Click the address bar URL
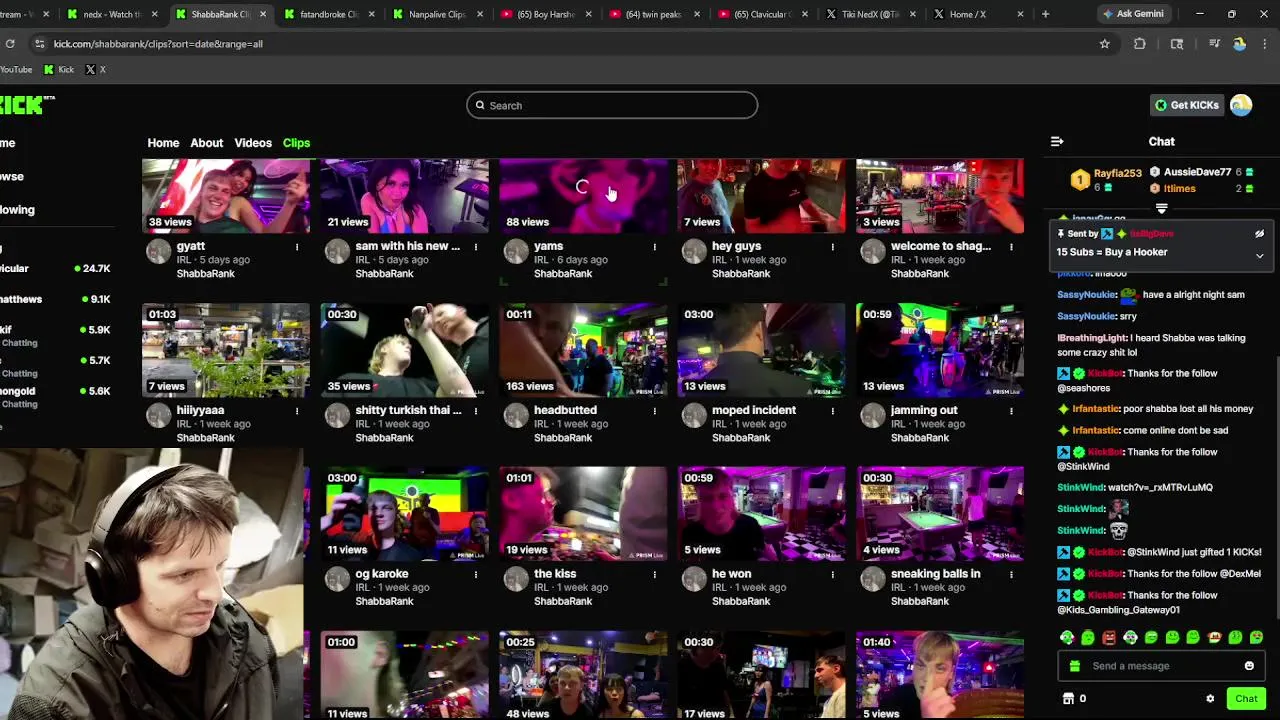This screenshot has height=720, width=1280. (x=158, y=44)
